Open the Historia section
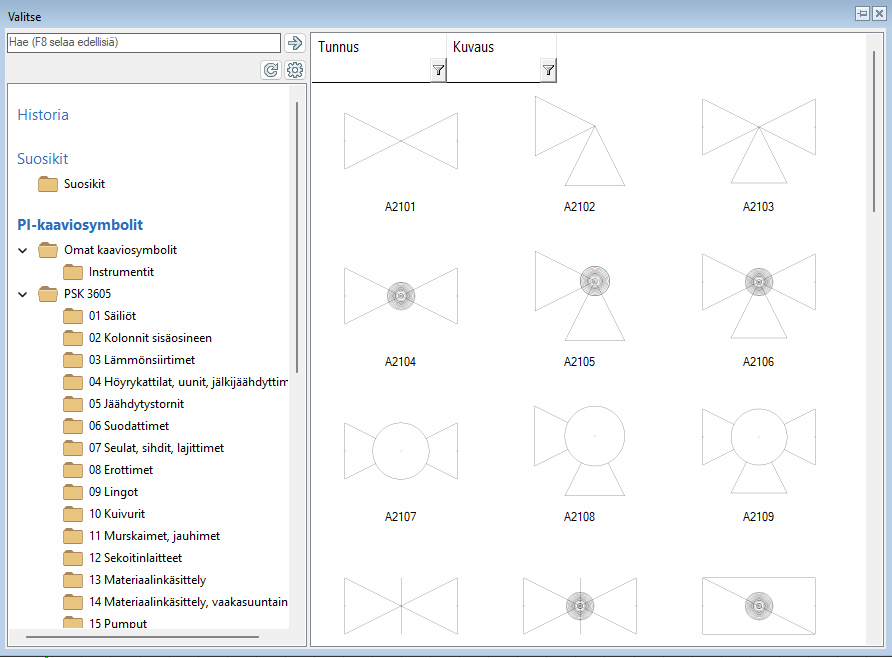Viewport: 892px width, 658px height. pos(43,115)
